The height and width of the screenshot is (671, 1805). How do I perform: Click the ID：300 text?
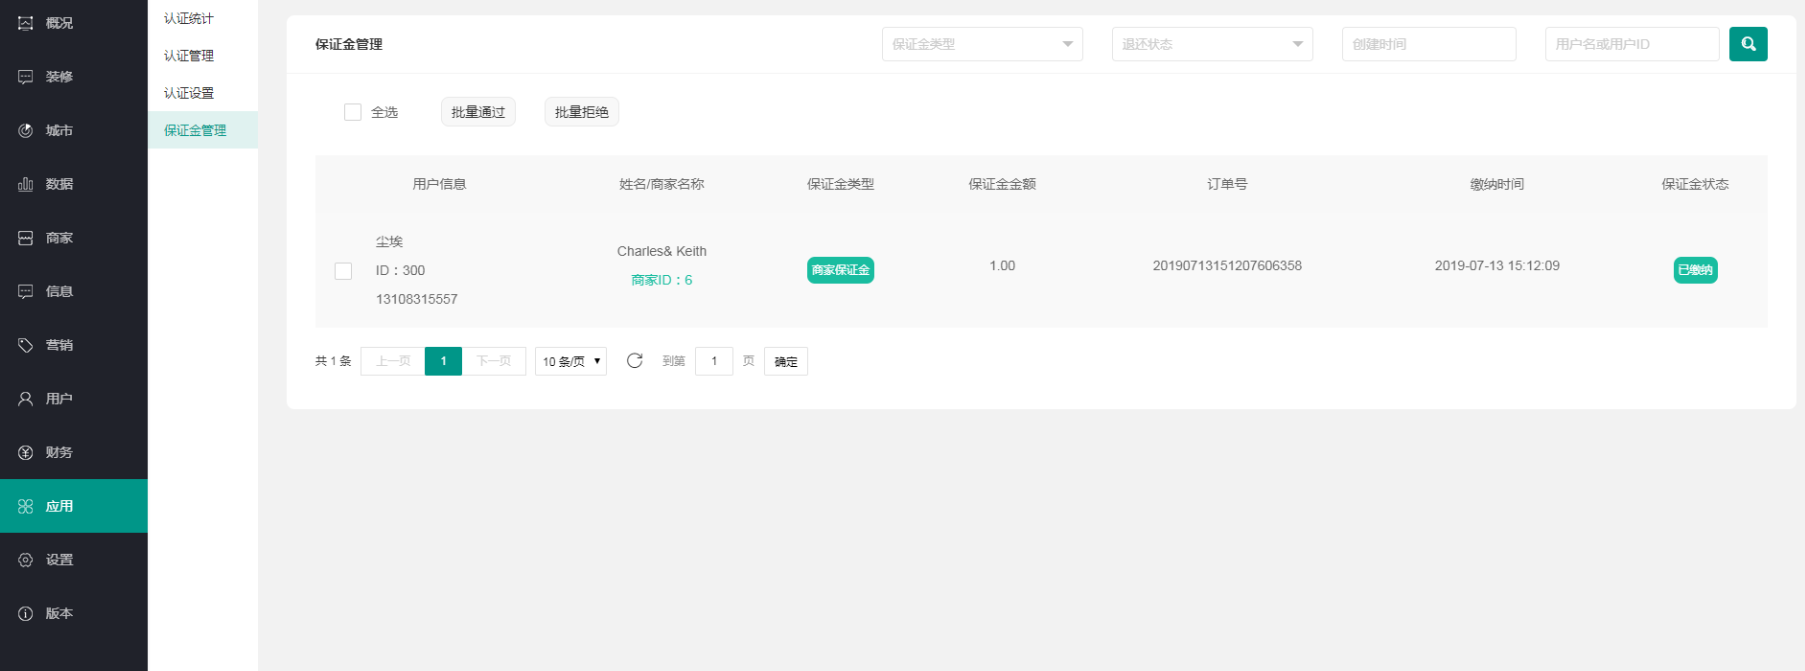pyautogui.click(x=400, y=270)
